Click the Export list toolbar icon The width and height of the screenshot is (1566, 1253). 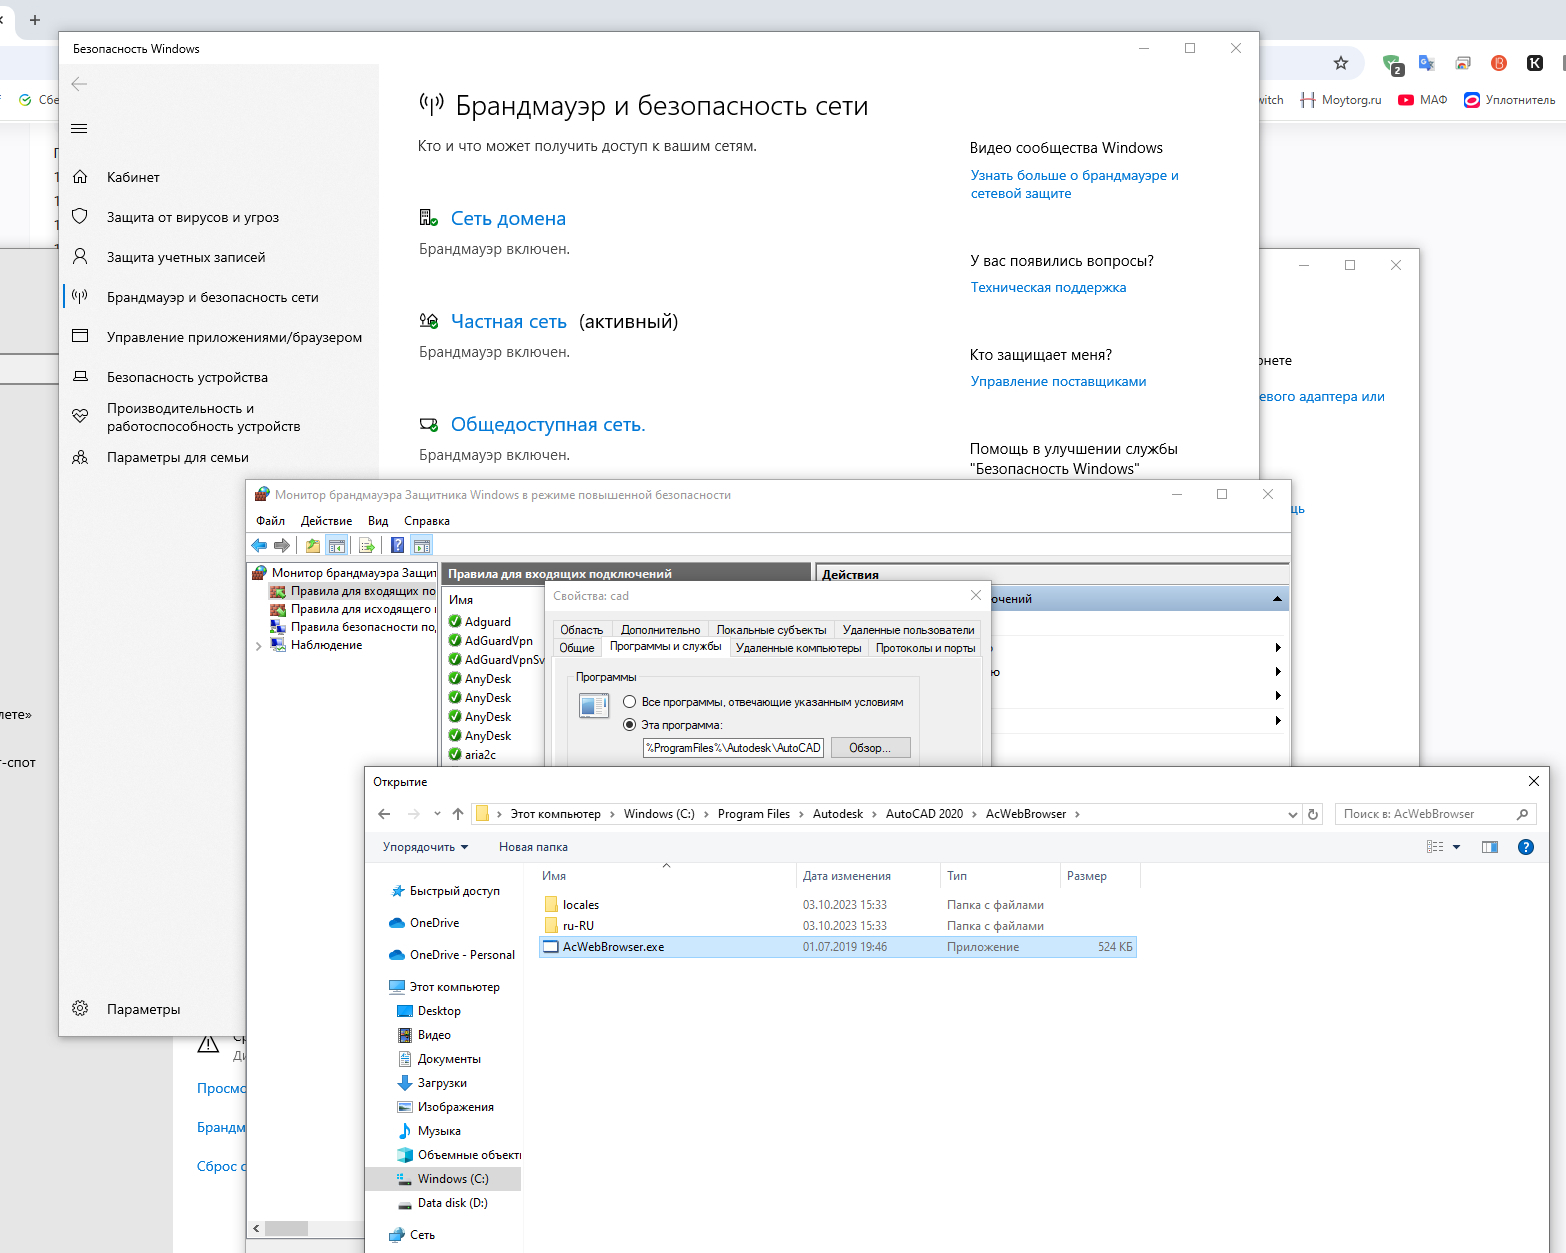tap(367, 545)
